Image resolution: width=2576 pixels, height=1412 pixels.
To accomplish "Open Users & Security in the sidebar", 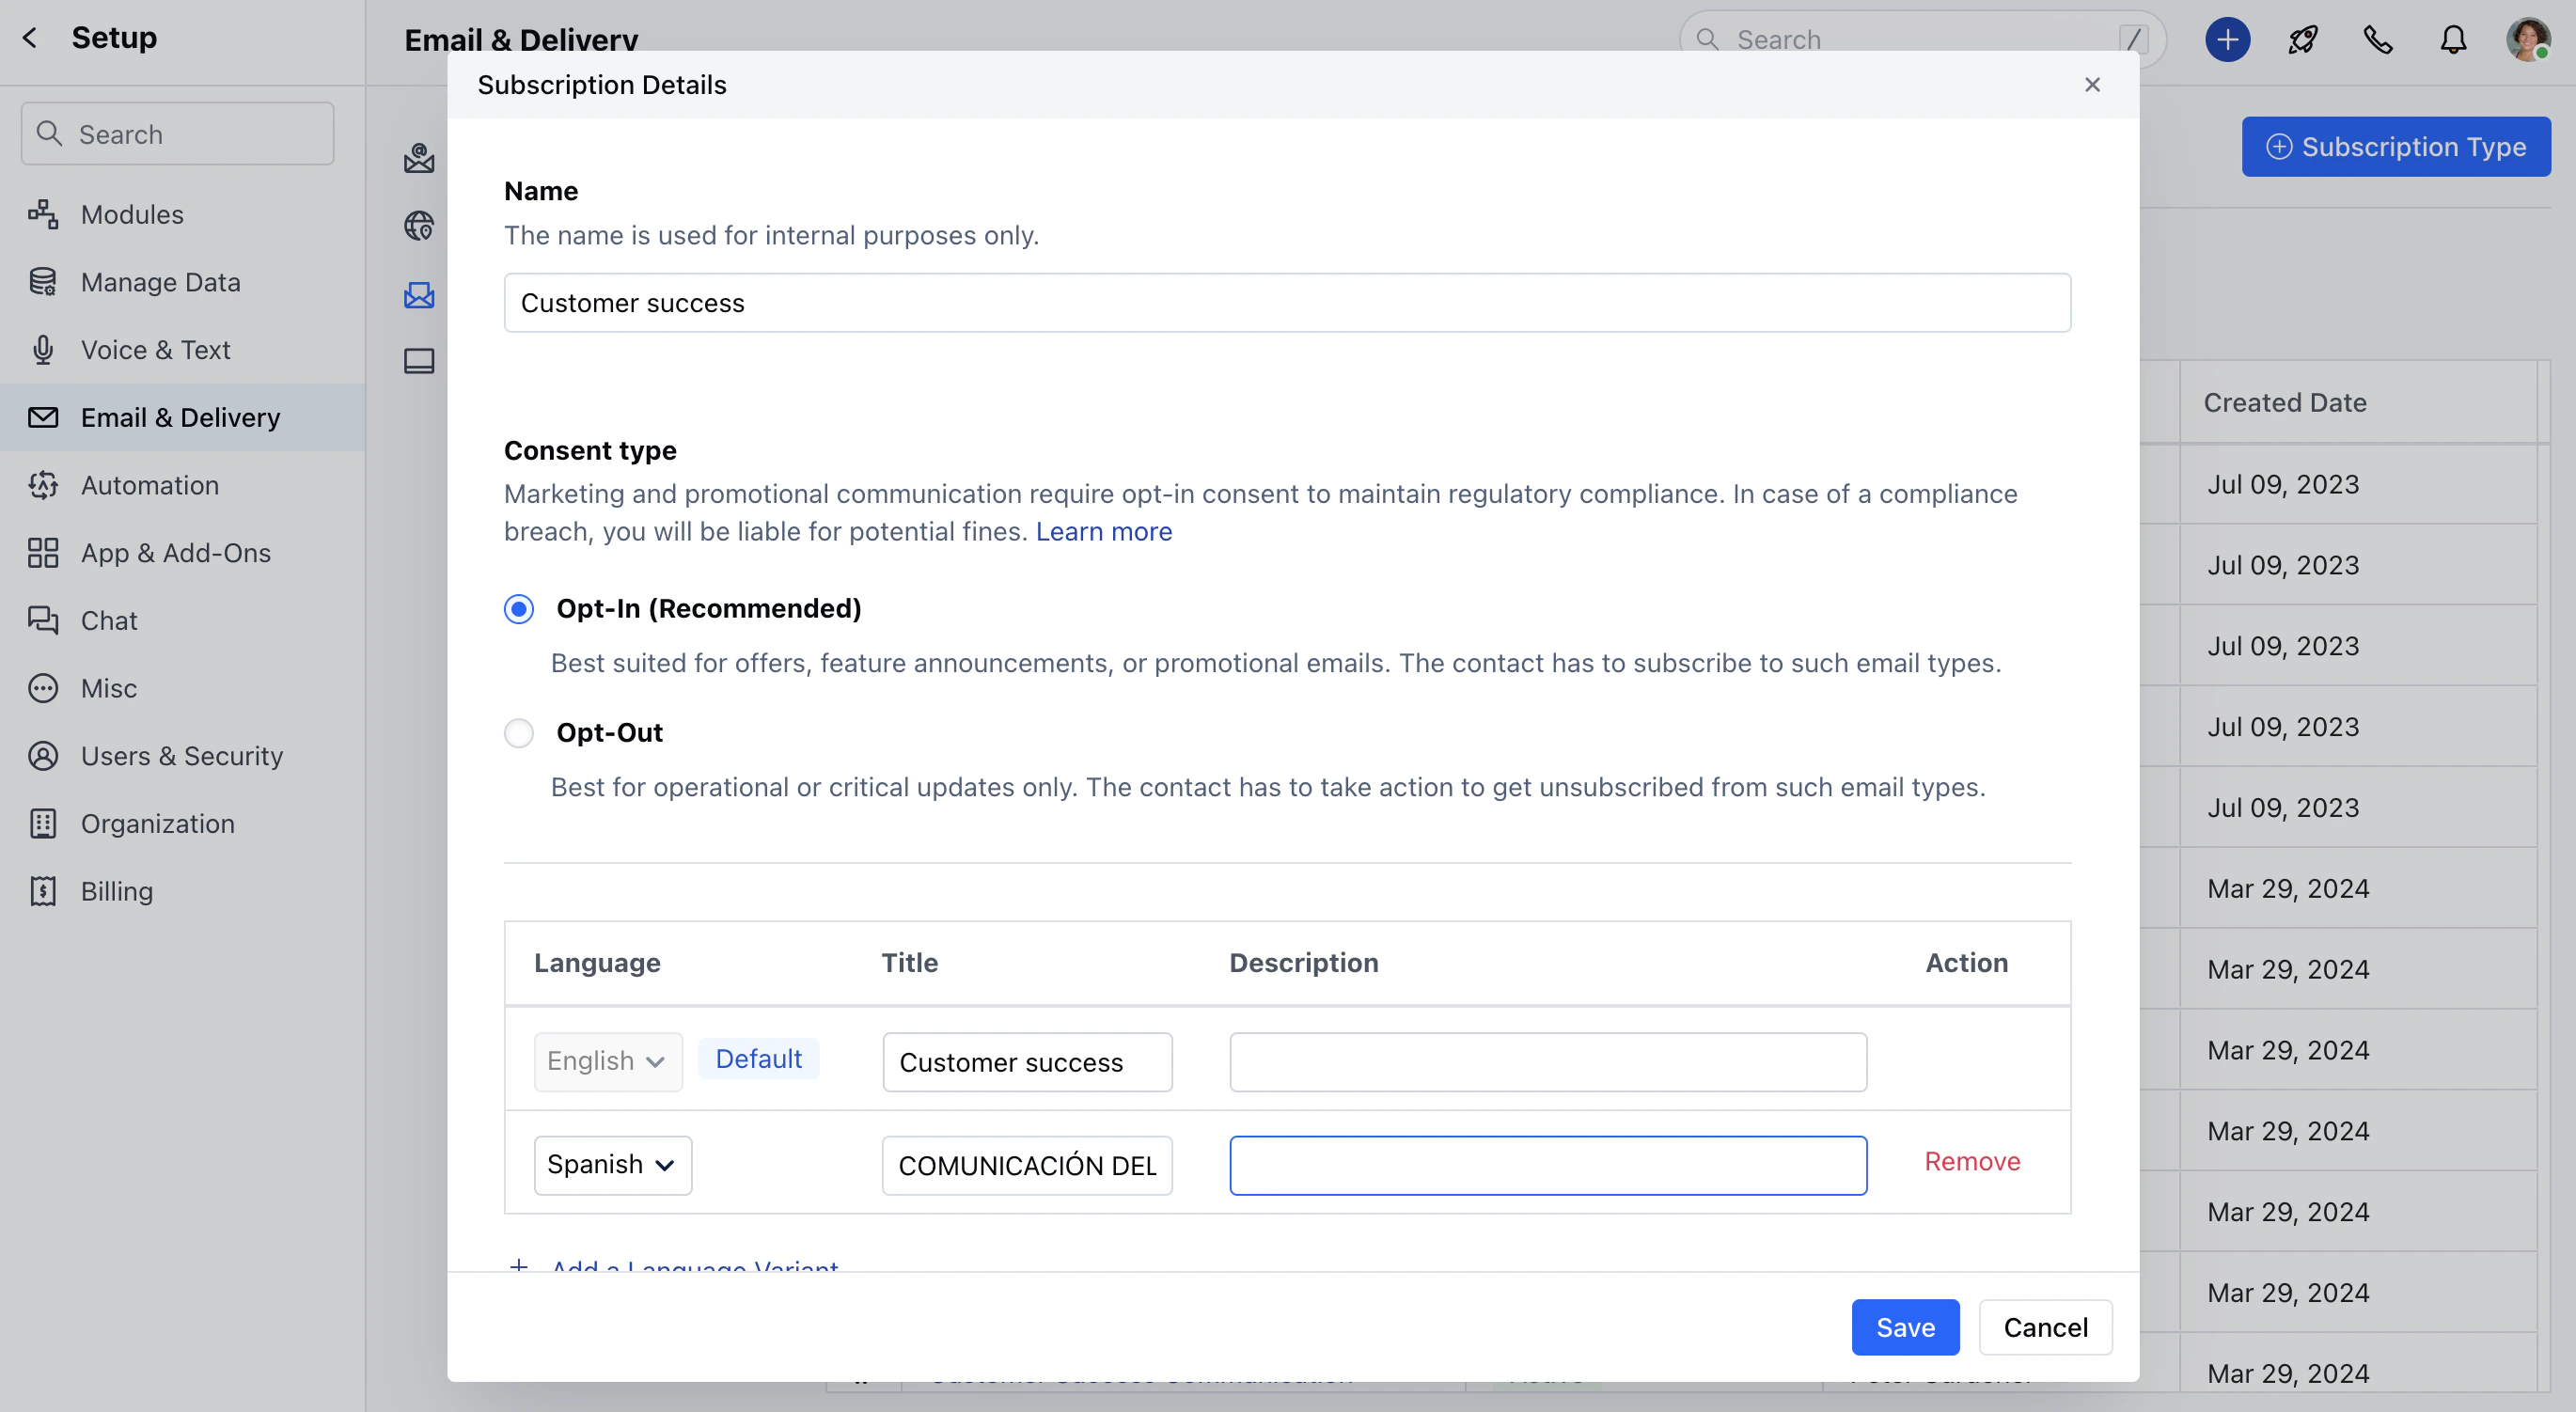I will coord(182,756).
